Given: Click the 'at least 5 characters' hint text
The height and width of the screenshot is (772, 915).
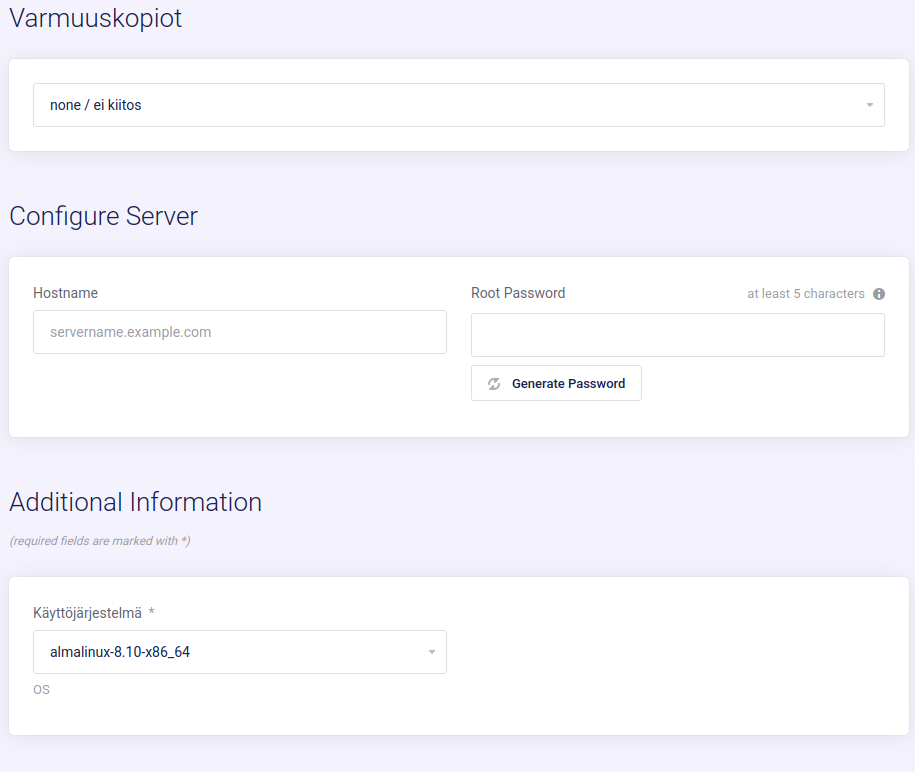Looking at the screenshot, I should [x=805, y=294].
